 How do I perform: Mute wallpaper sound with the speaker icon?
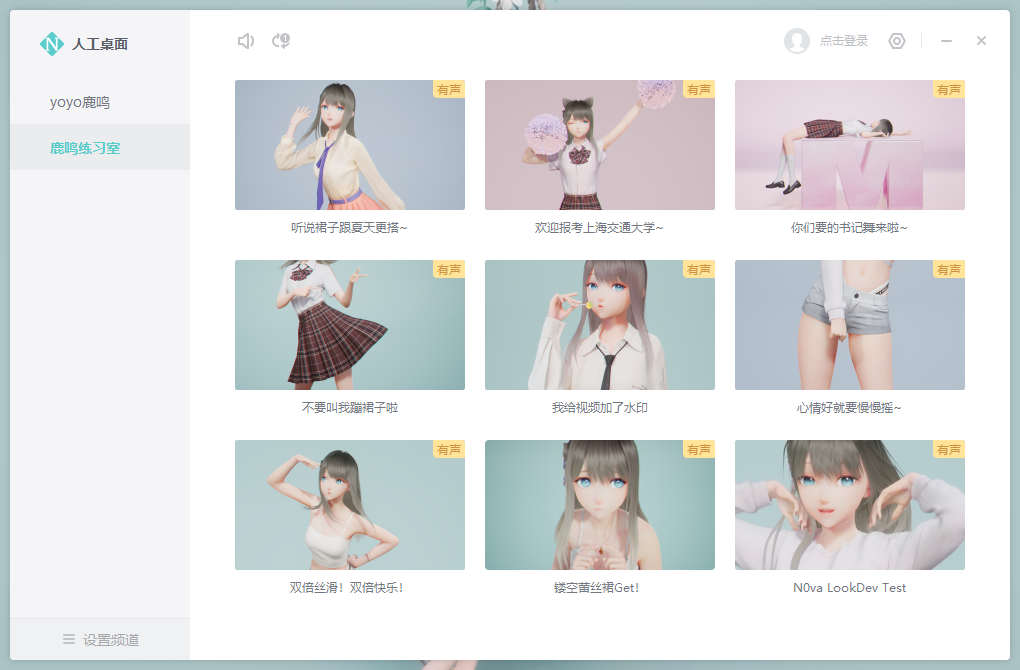(245, 41)
